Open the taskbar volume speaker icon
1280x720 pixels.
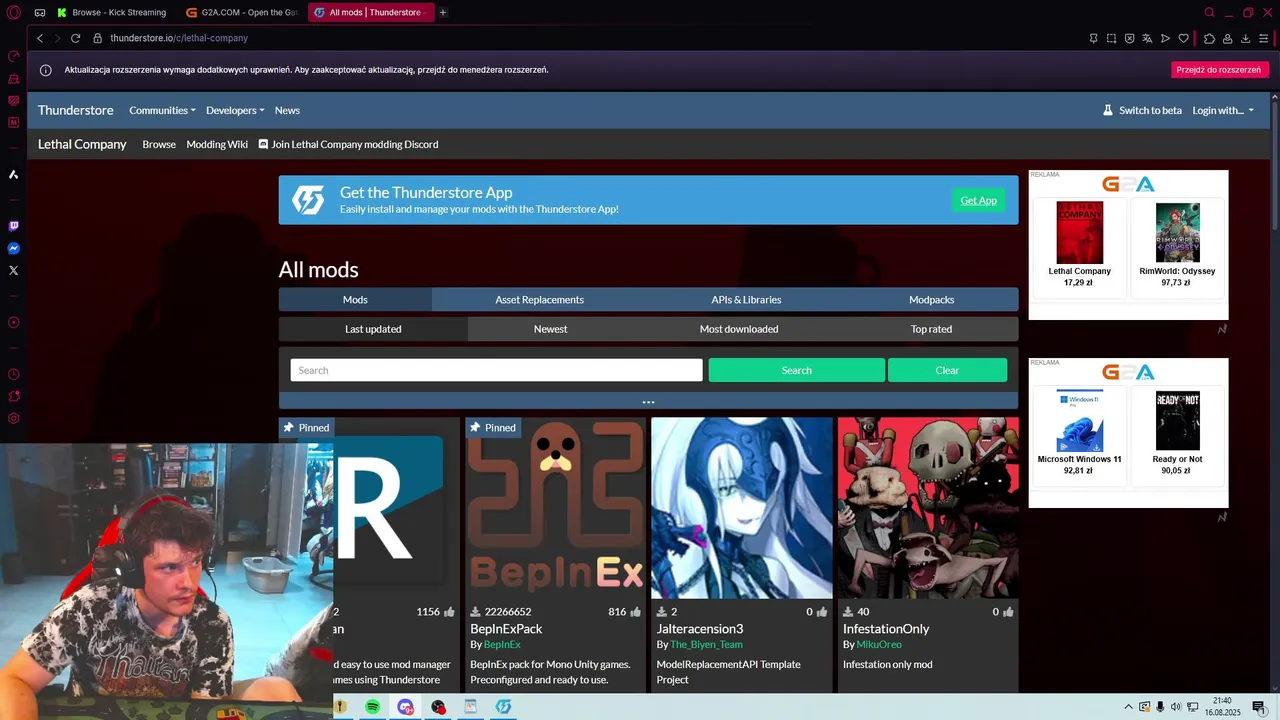(x=1176, y=707)
